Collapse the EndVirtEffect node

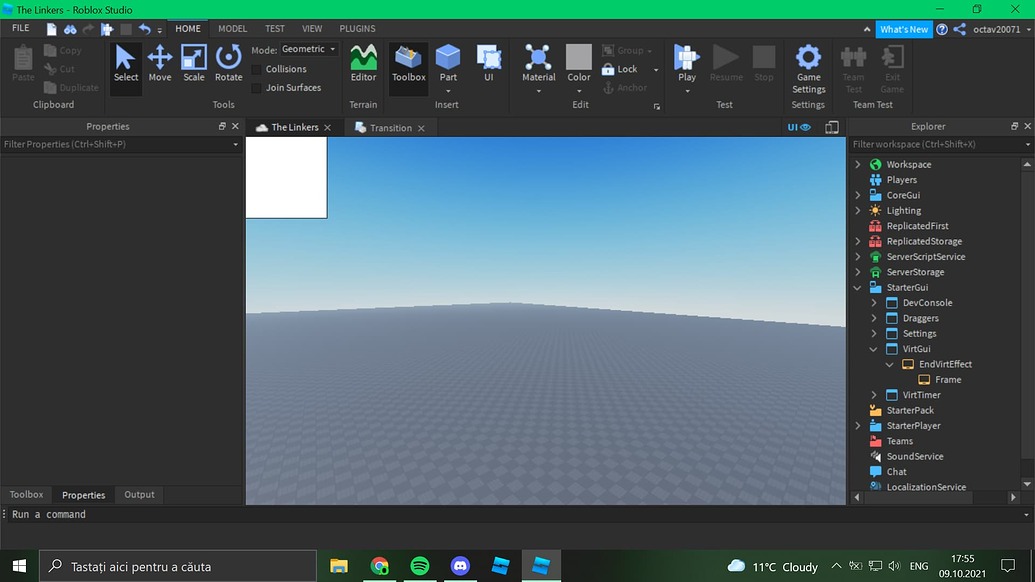click(x=890, y=364)
